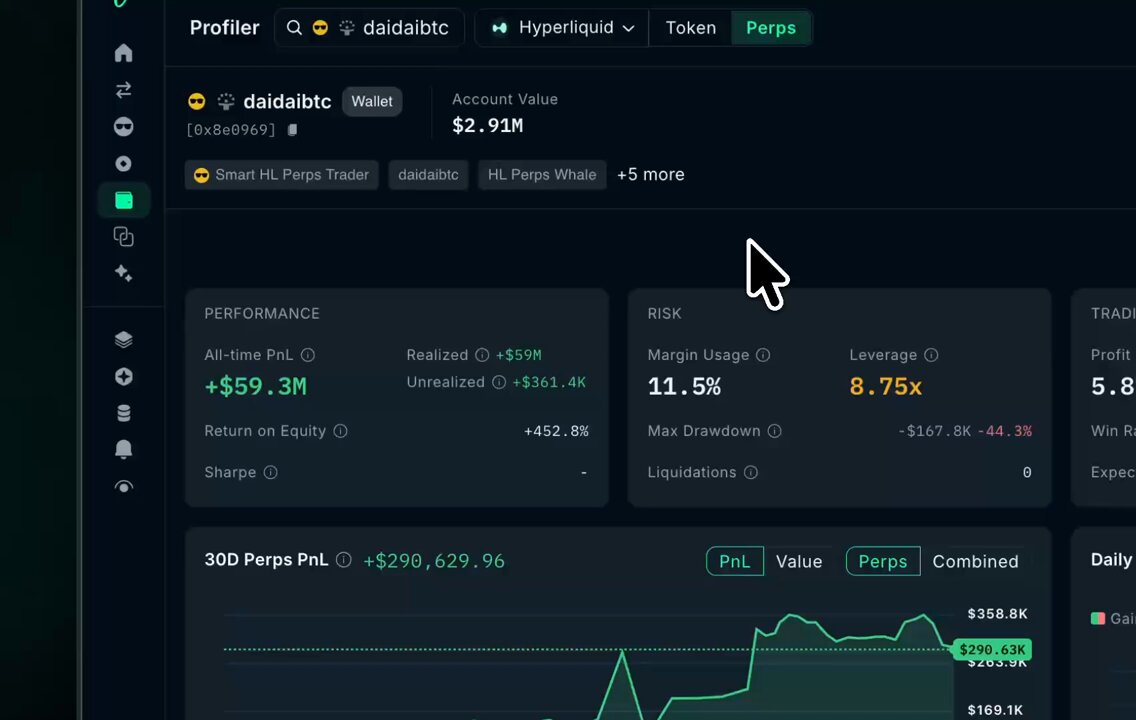1136x720 pixels.
Task: Switch to the Perps tab in header
Action: (x=771, y=28)
